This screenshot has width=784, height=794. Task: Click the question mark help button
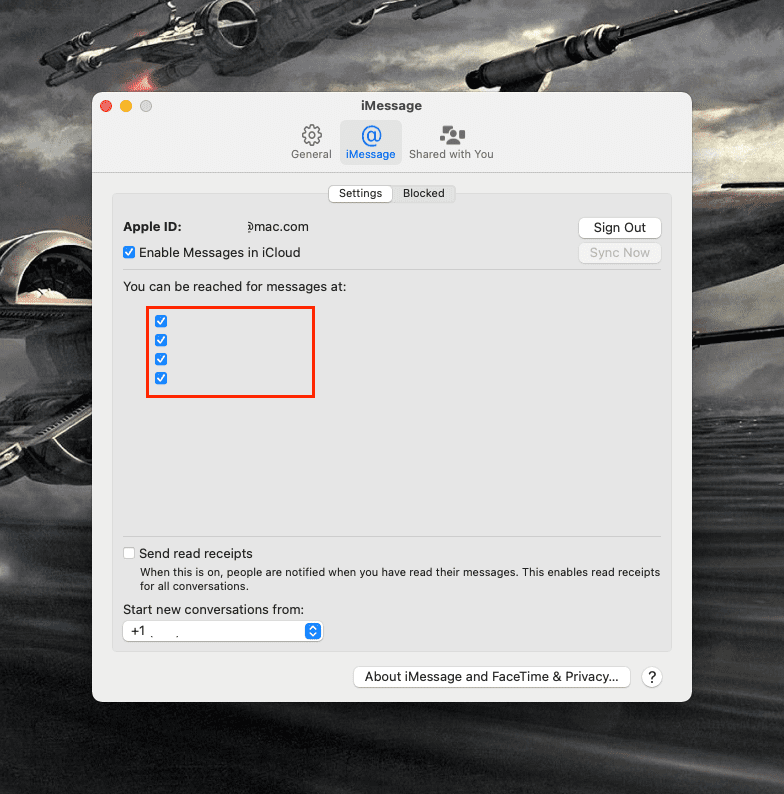pyautogui.click(x=652, y=677)
